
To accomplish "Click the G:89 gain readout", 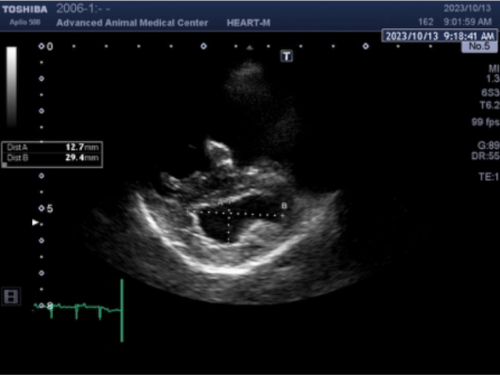I will (488, 145).
